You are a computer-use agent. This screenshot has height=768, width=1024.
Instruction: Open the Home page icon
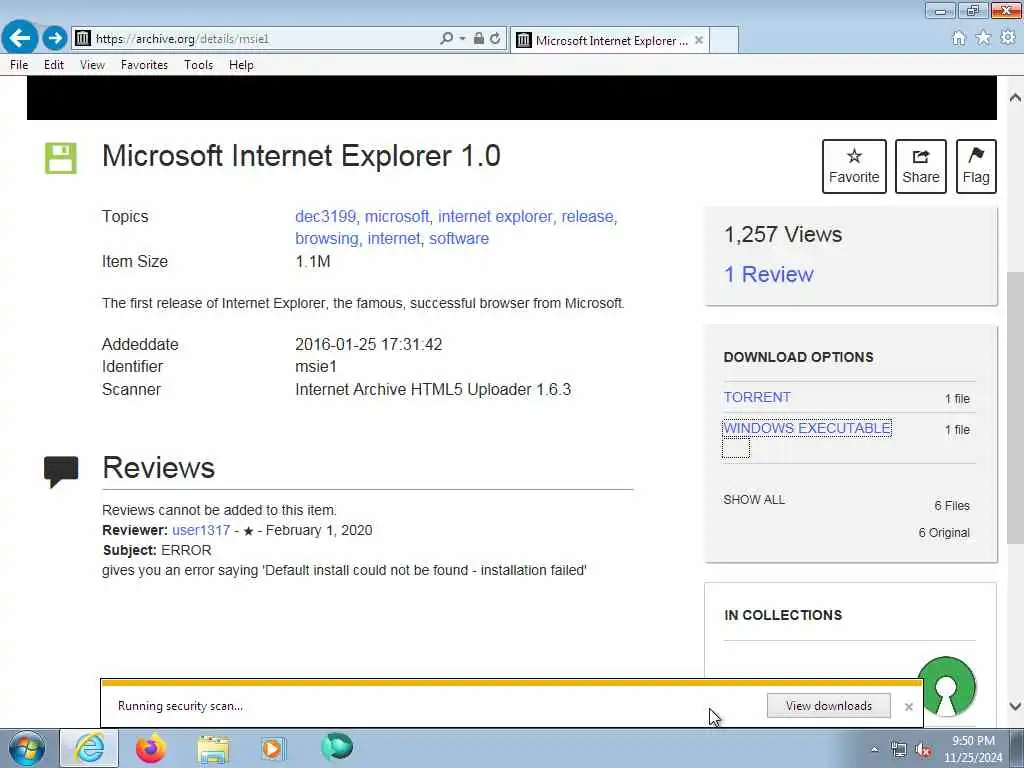pos(959,38)
